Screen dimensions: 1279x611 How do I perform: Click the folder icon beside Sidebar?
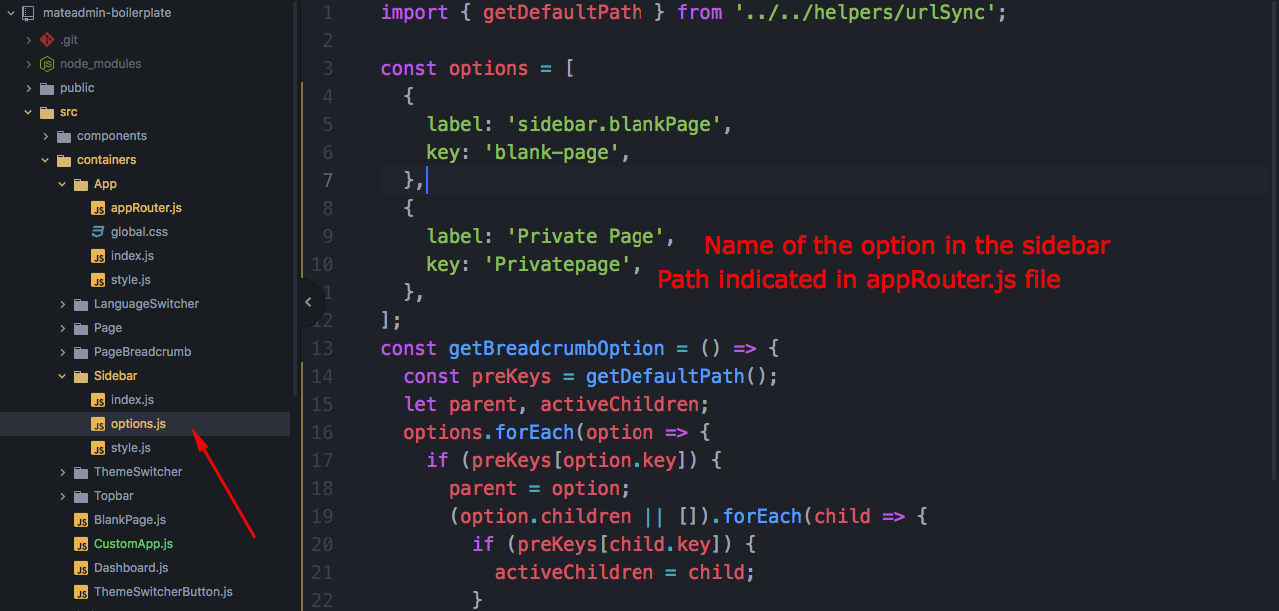tap(81, 376)
